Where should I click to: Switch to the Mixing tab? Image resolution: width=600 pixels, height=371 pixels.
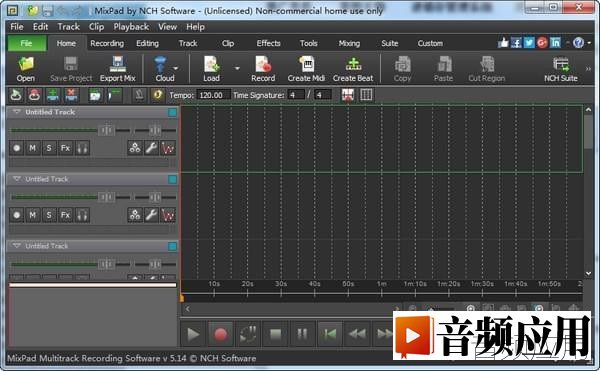pyautogui.click(x=349, y=43)
